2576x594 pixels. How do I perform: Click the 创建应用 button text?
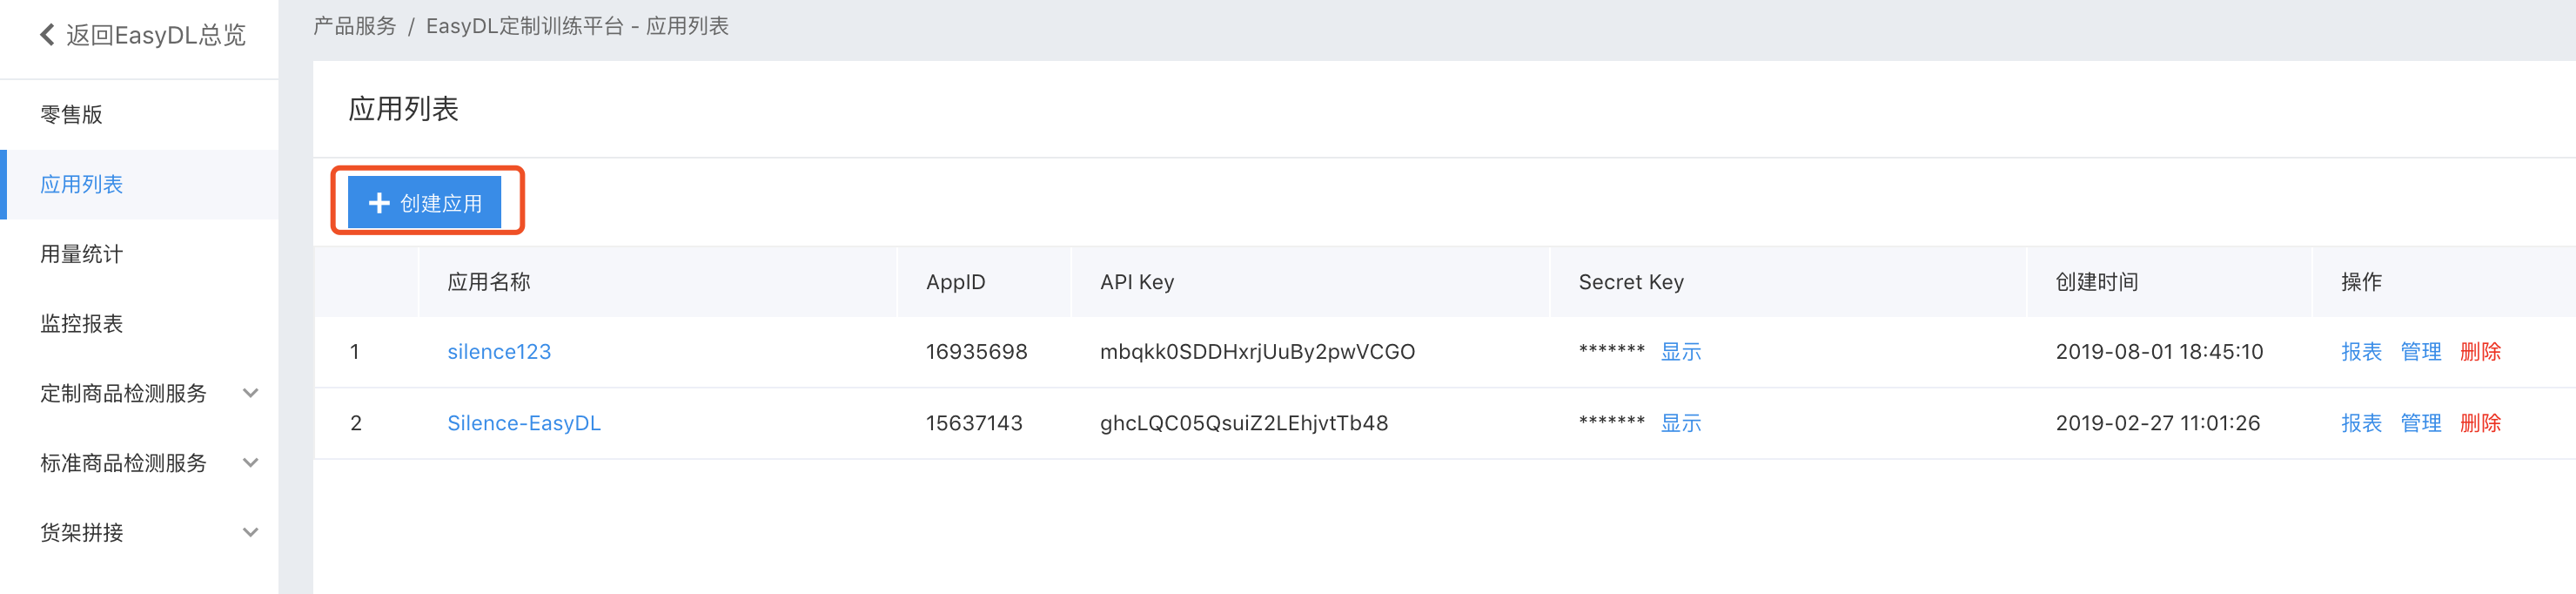tap(441, 203)
